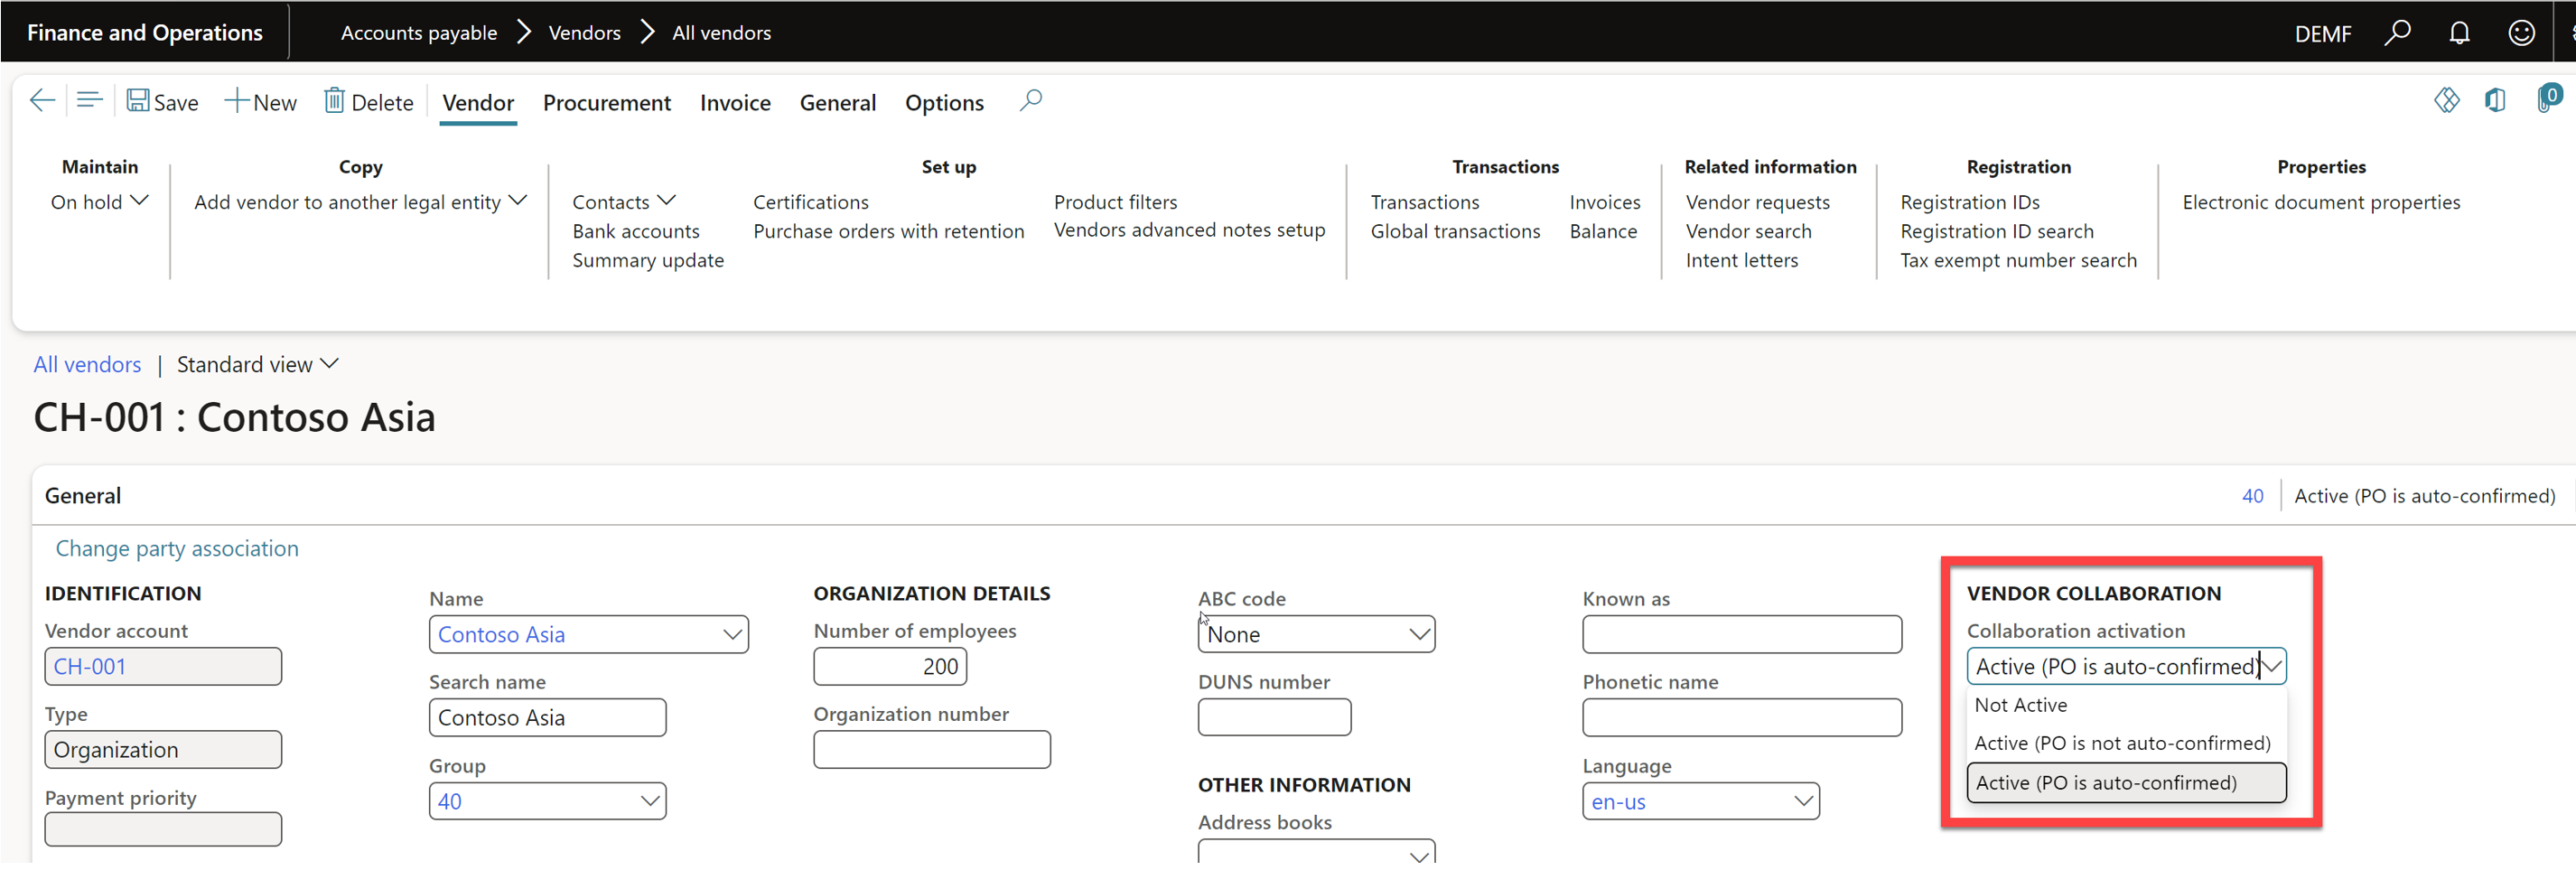
Task: Open Tax exempt number search
Action: [x=2019, y=260]
